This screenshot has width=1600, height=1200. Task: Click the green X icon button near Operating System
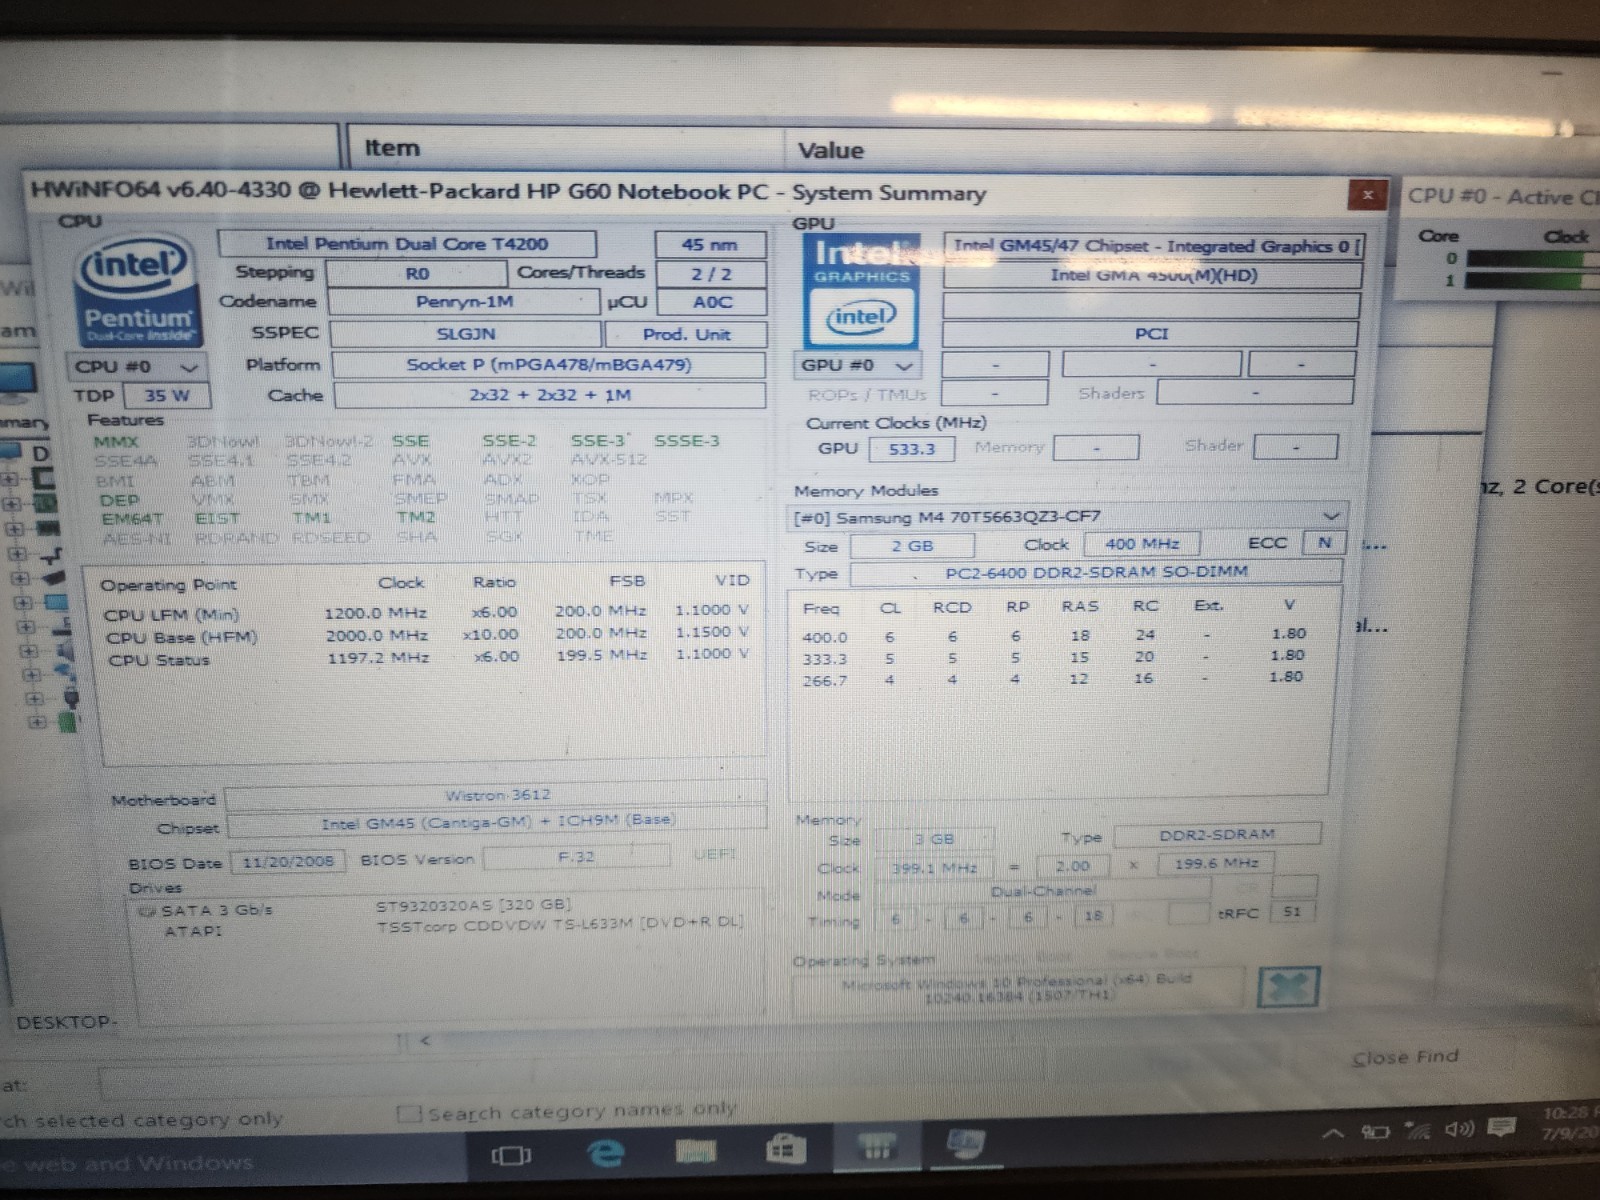coord(1289,988)
